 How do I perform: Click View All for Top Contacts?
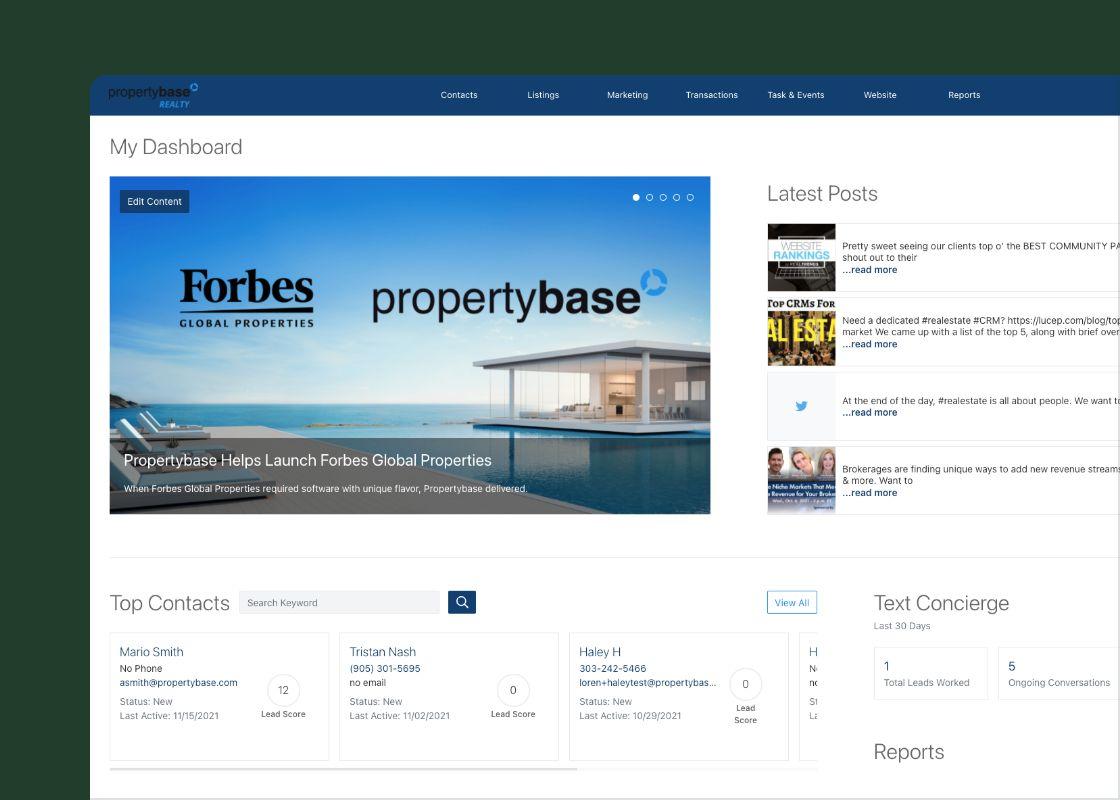(x=791, y=602)
